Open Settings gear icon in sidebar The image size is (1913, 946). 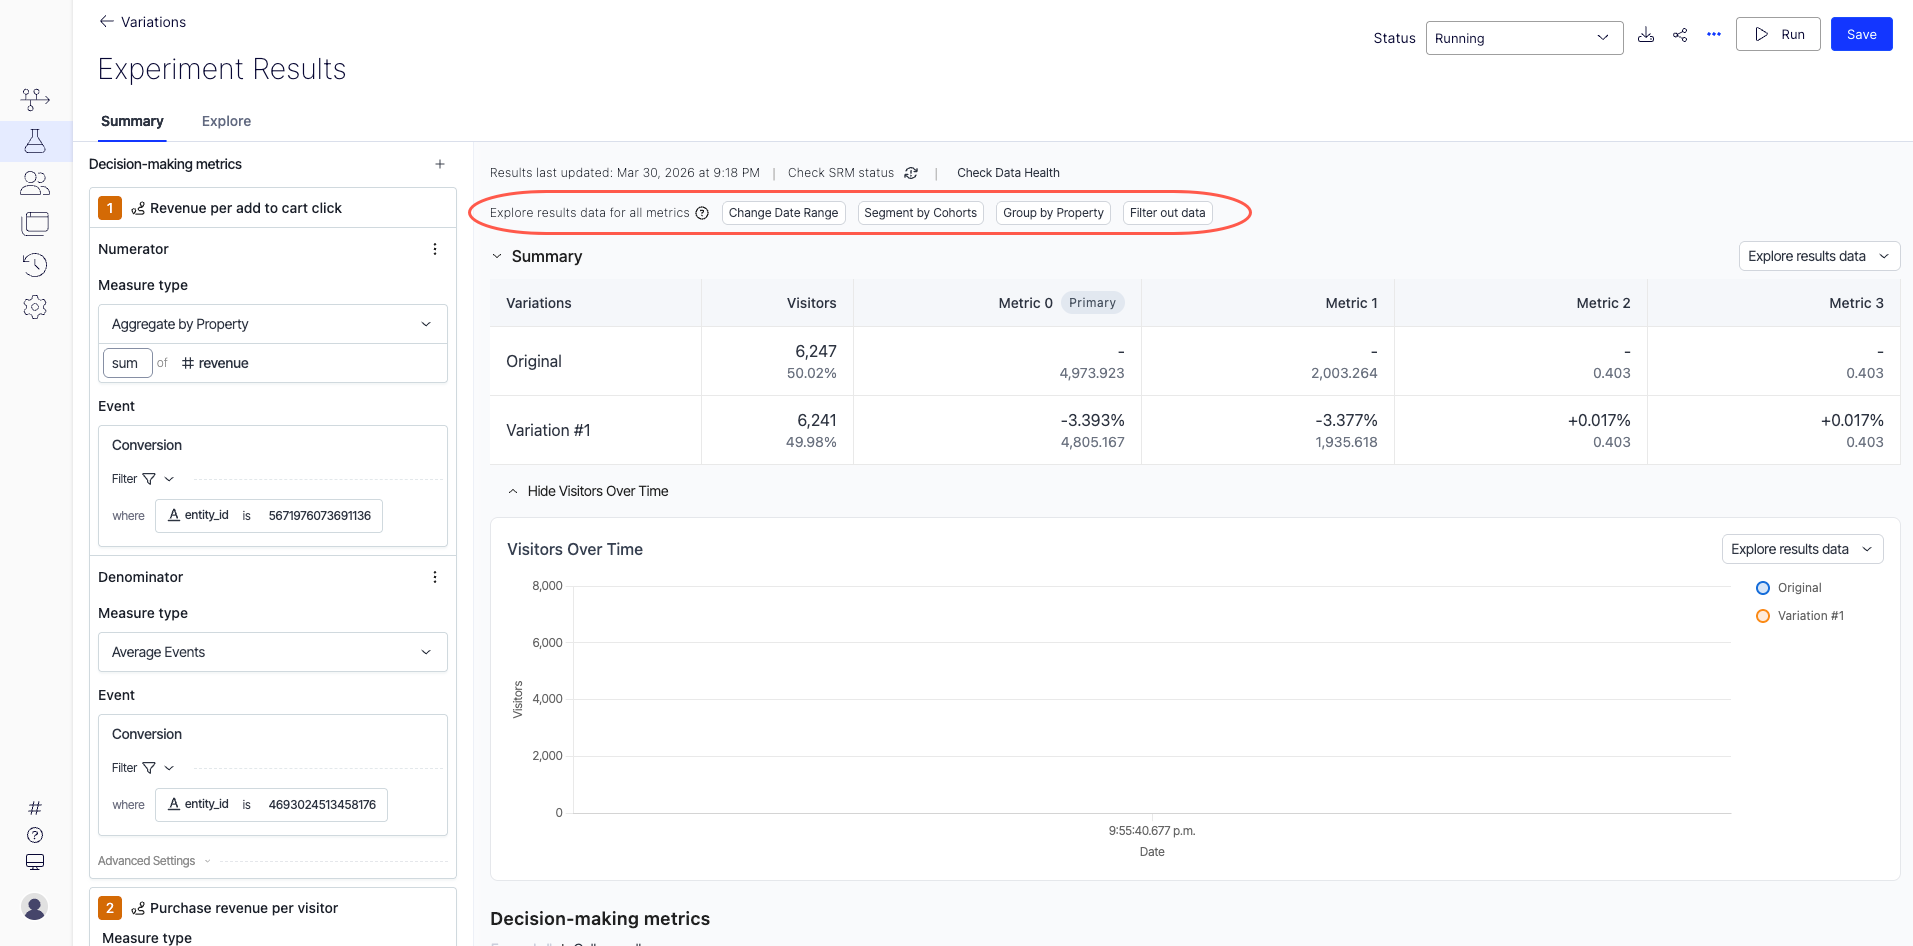click(35, 307)
